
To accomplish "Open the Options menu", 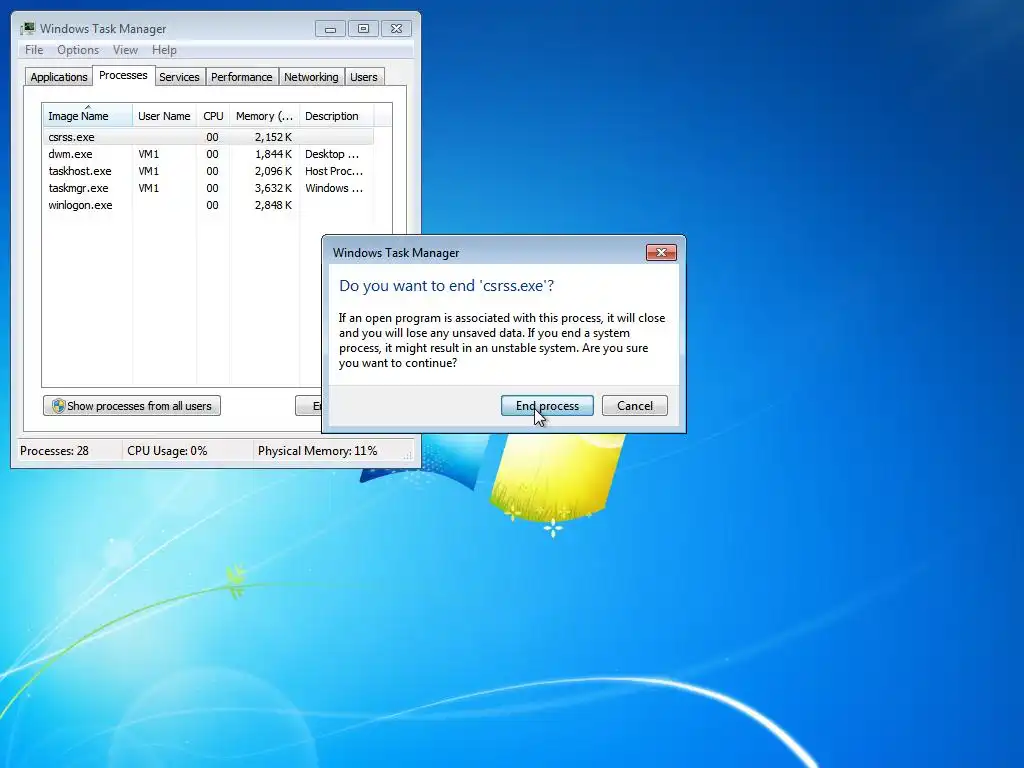I will pyautogui.click(x=78, y=50).
